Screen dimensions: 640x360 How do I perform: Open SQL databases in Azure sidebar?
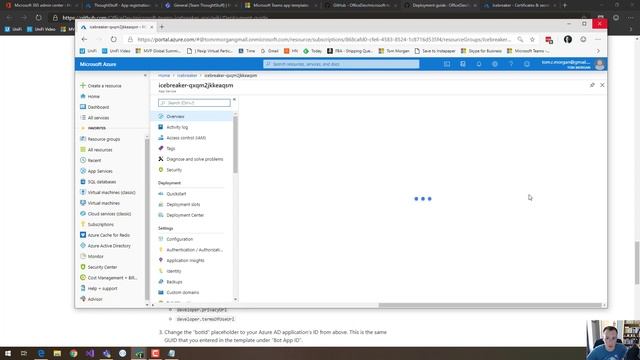pos(98,182)
